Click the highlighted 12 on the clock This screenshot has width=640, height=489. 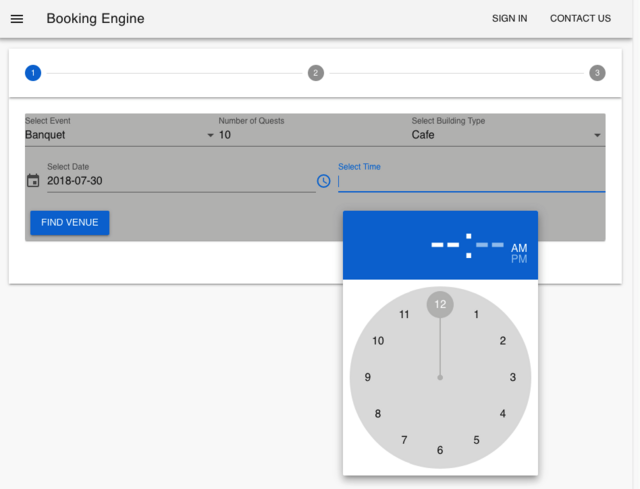pyautogui.click(x=440, y=305)
